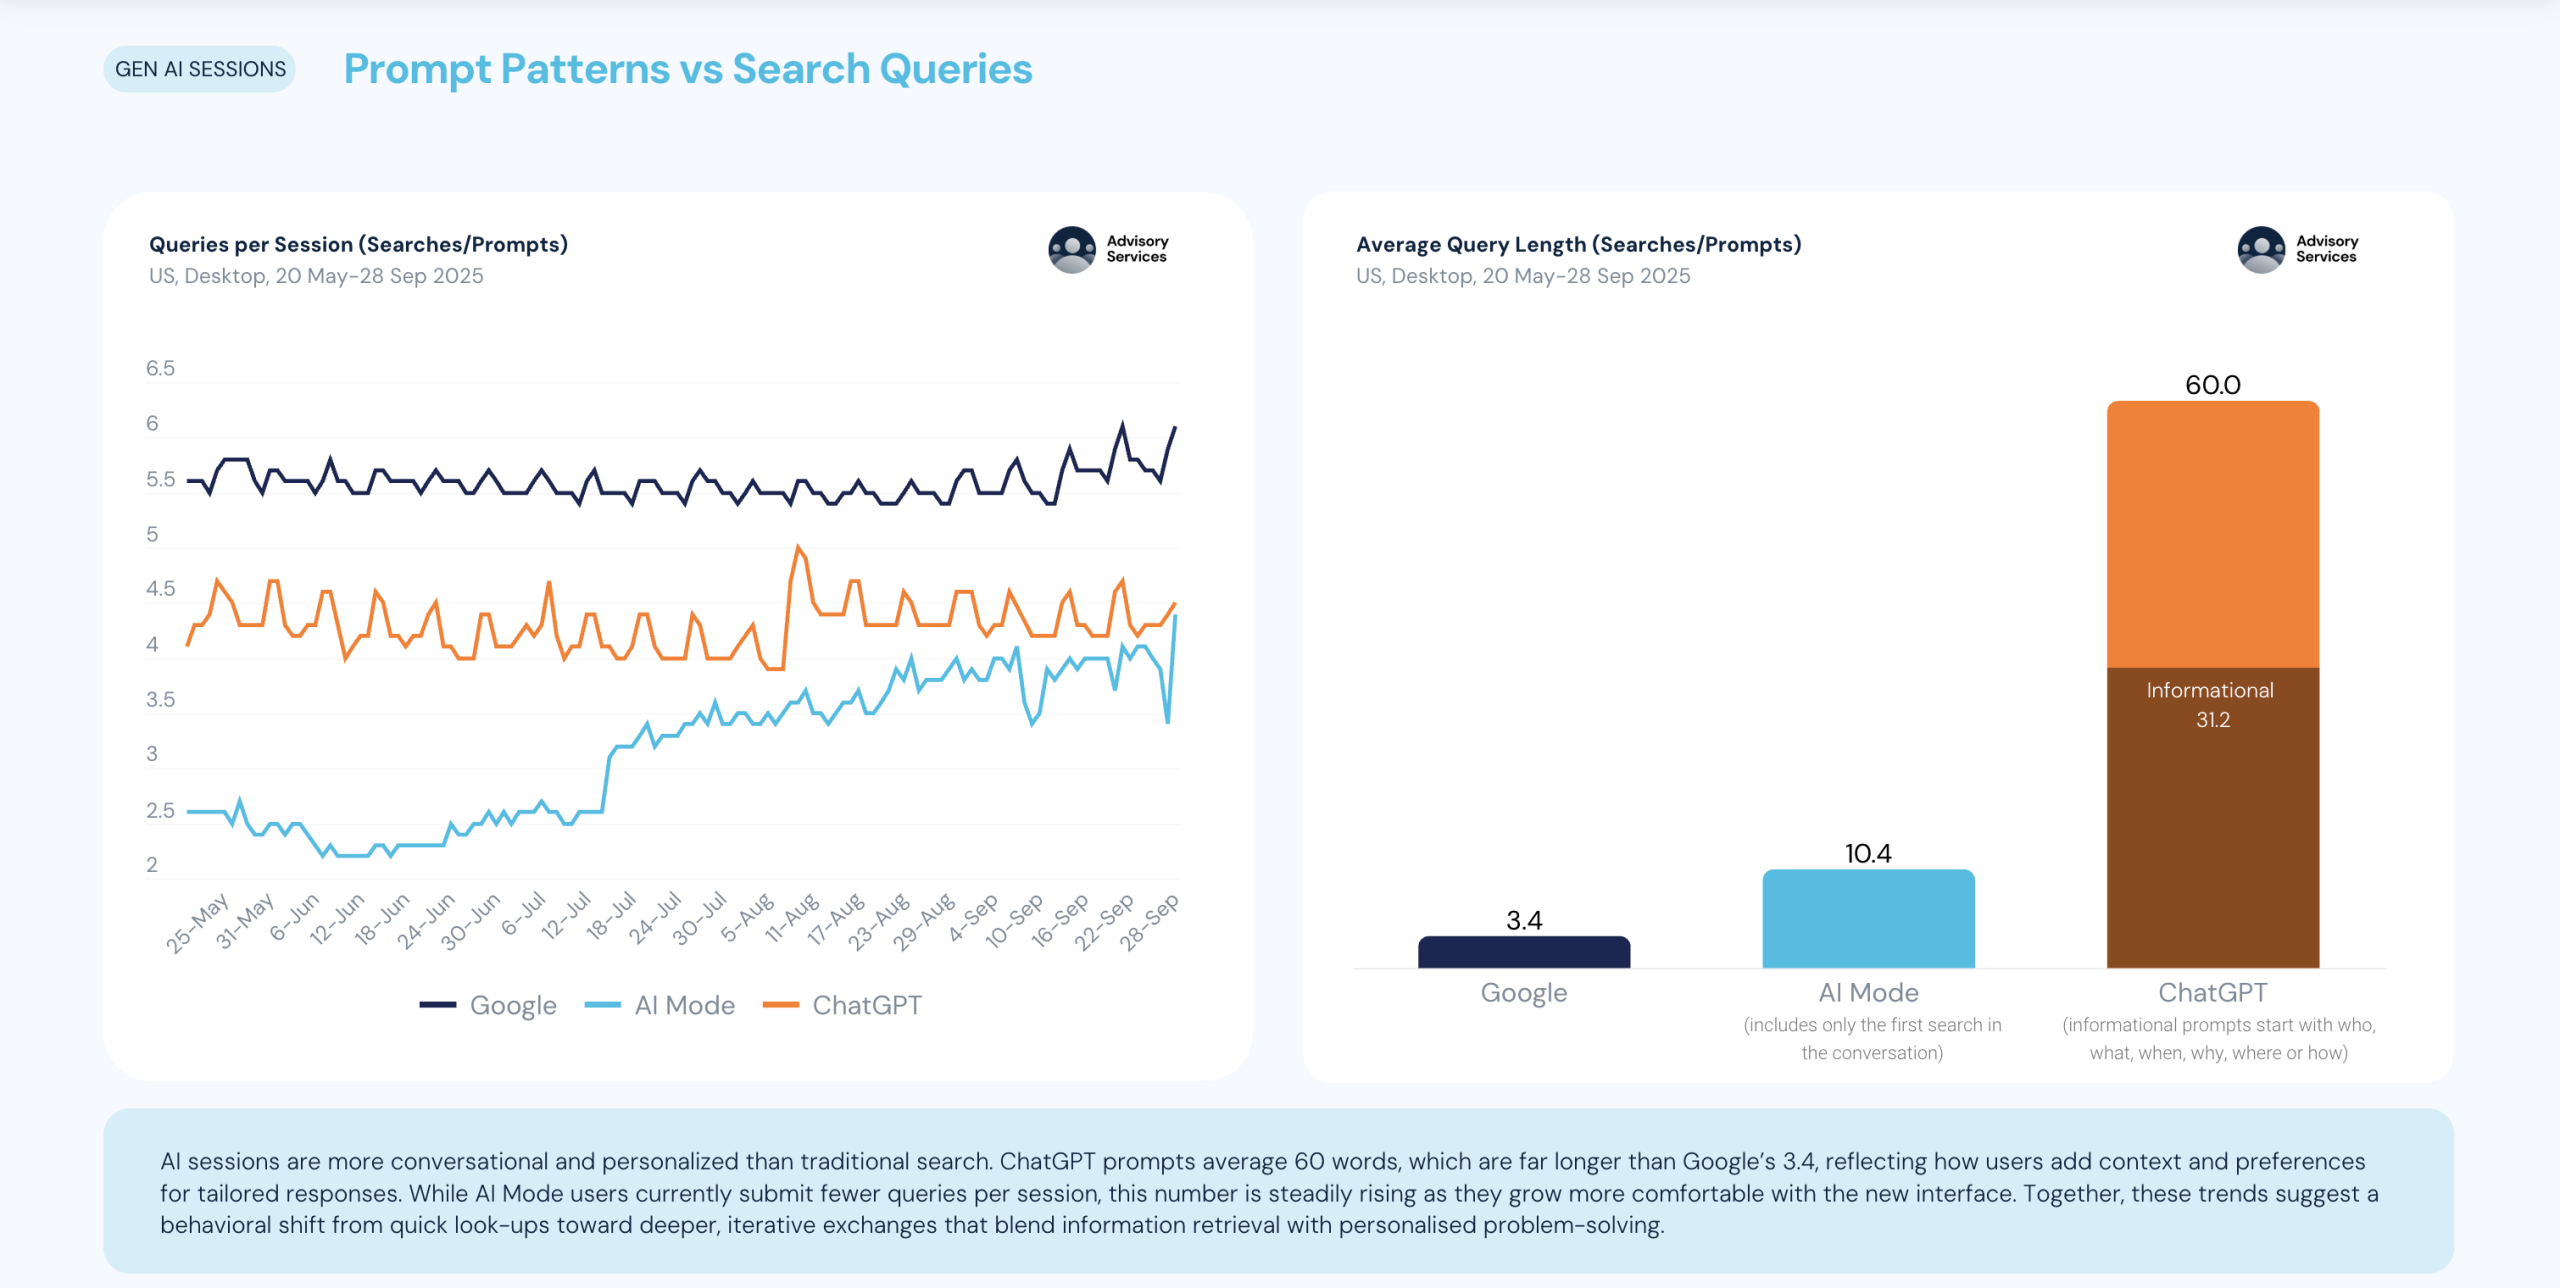Click the dark navy Google bar
The image size is (2560, 1288).
coord(1523,952)
